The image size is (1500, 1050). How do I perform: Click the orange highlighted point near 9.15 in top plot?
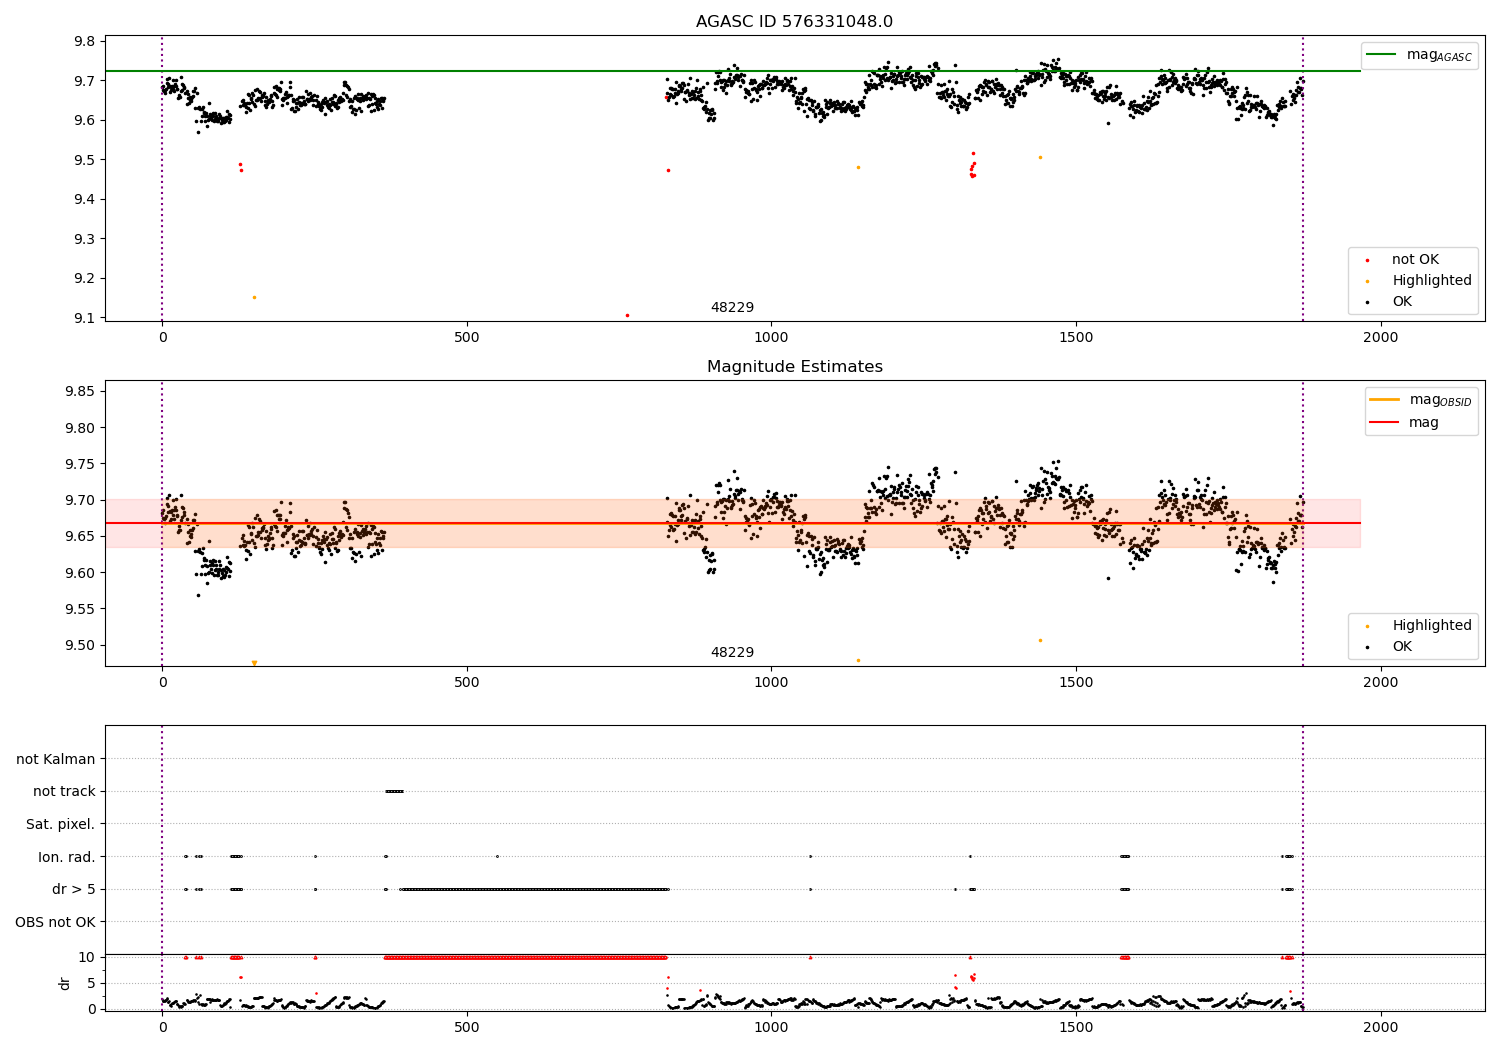pos(254,297)
